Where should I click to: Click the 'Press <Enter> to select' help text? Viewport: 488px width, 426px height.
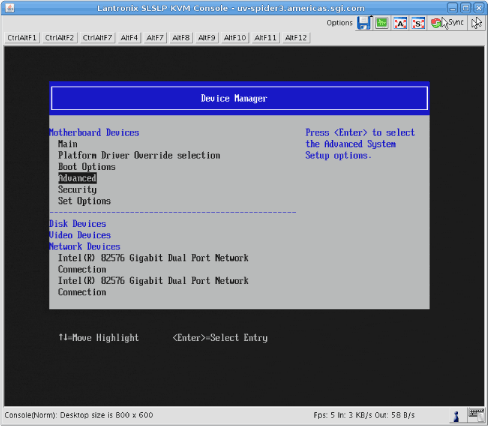point(360,133)
